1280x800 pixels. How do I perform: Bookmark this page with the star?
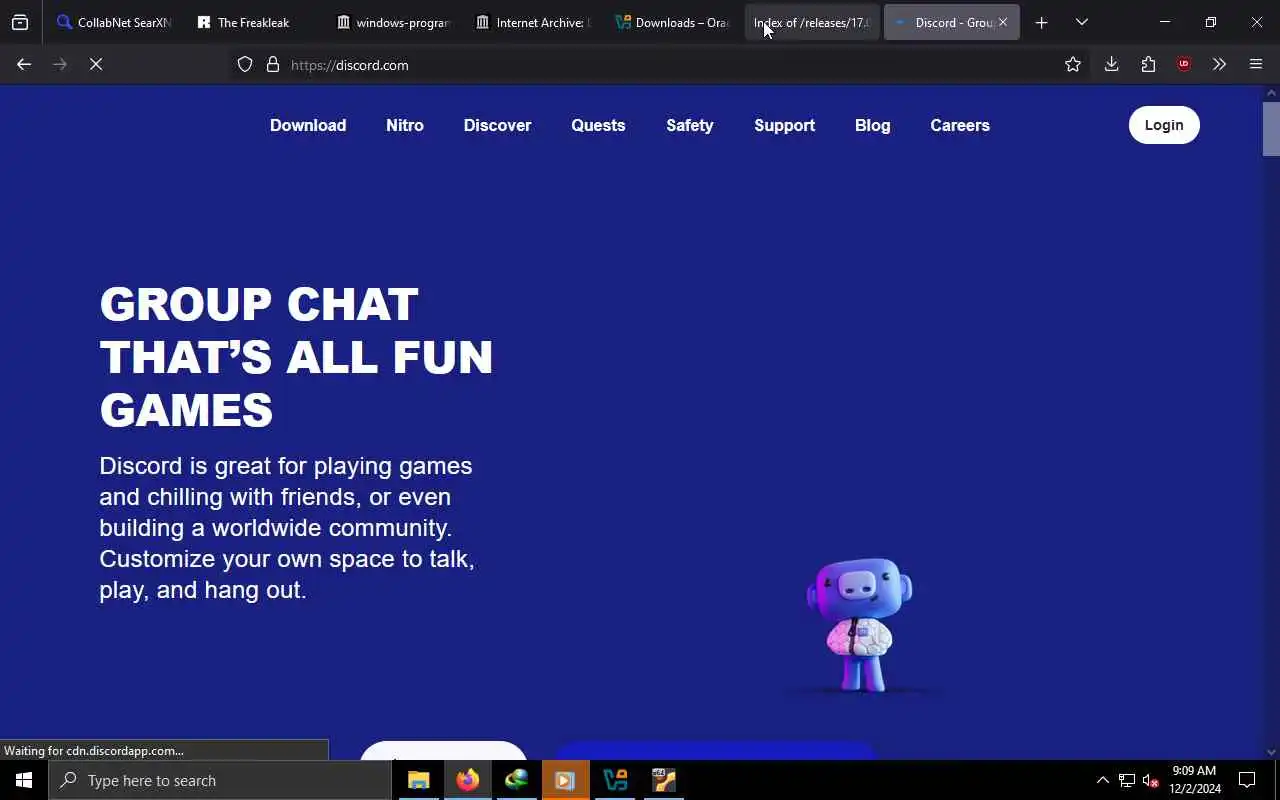point(1073,64)
